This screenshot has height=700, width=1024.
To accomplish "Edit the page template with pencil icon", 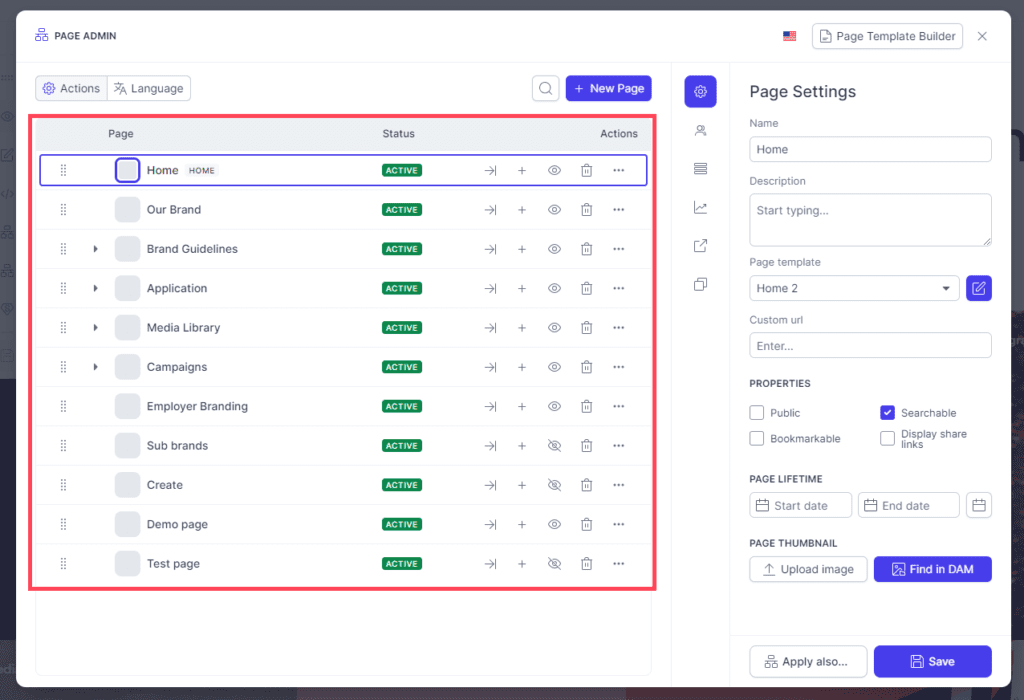I will pyautogui.click(x=978, y=288).
